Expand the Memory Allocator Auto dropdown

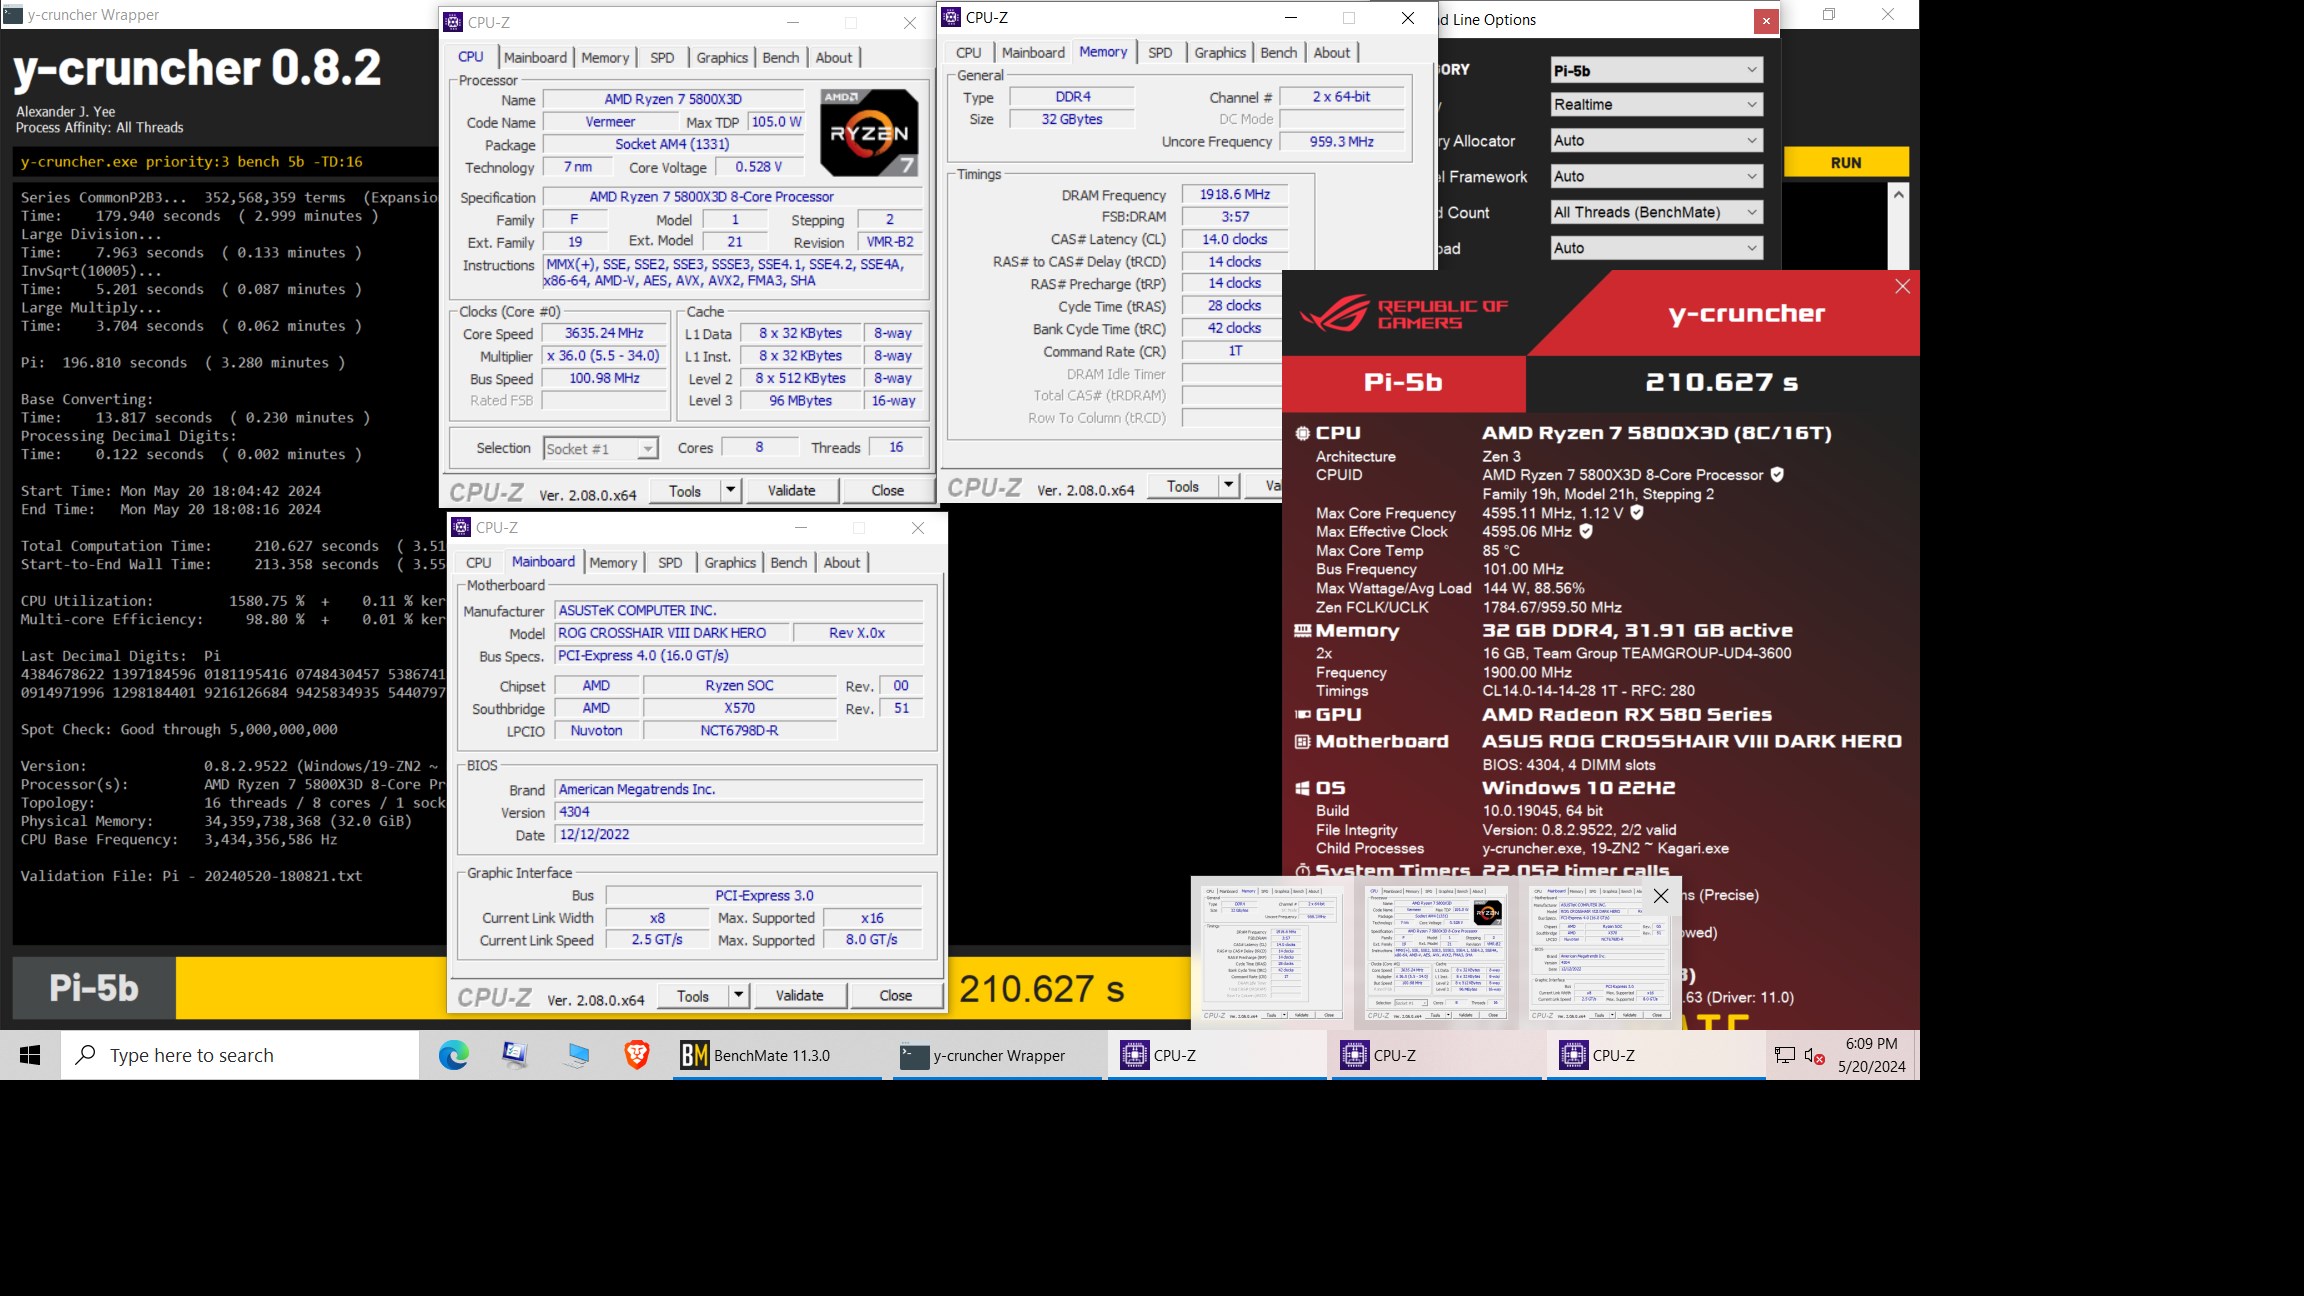[1656, 141]
